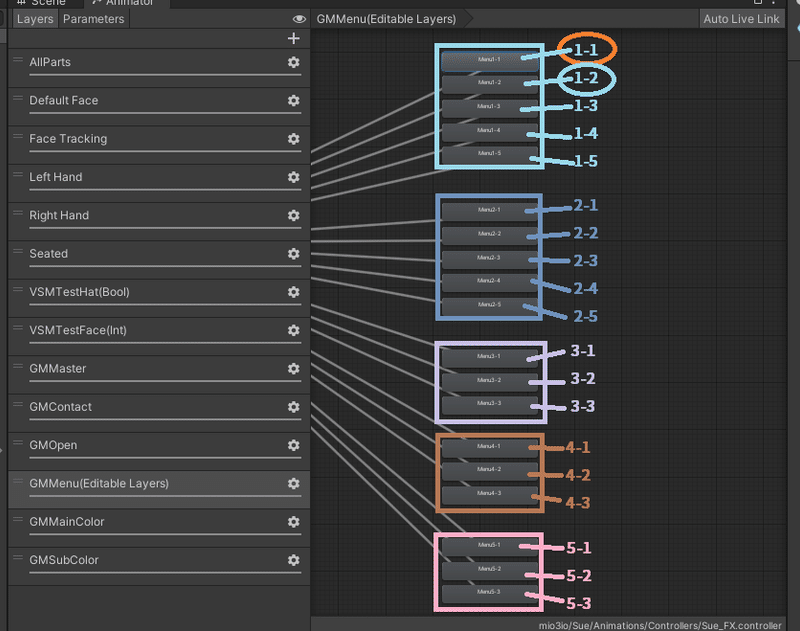Open settings gear for VSMTestFace(Int) layer
The height and width of the screenshot is (631, 800).
[293, 330]
